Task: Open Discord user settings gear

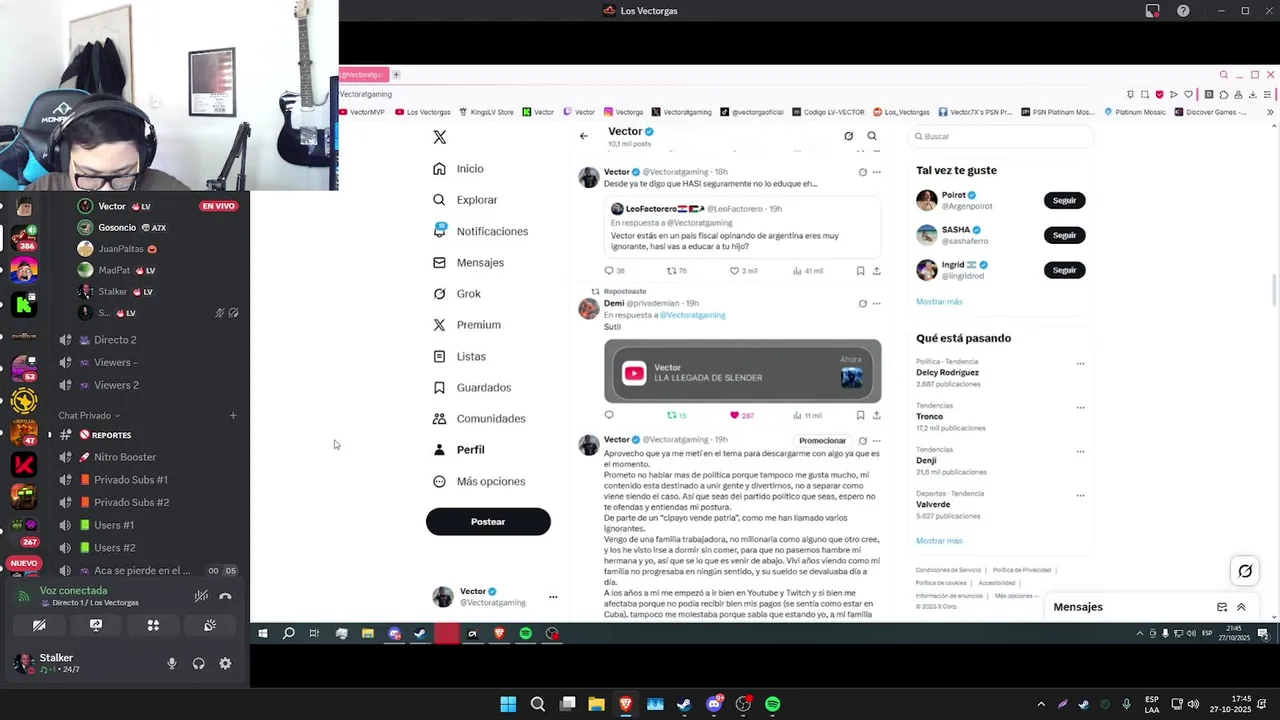Action: tap(225, 663)
